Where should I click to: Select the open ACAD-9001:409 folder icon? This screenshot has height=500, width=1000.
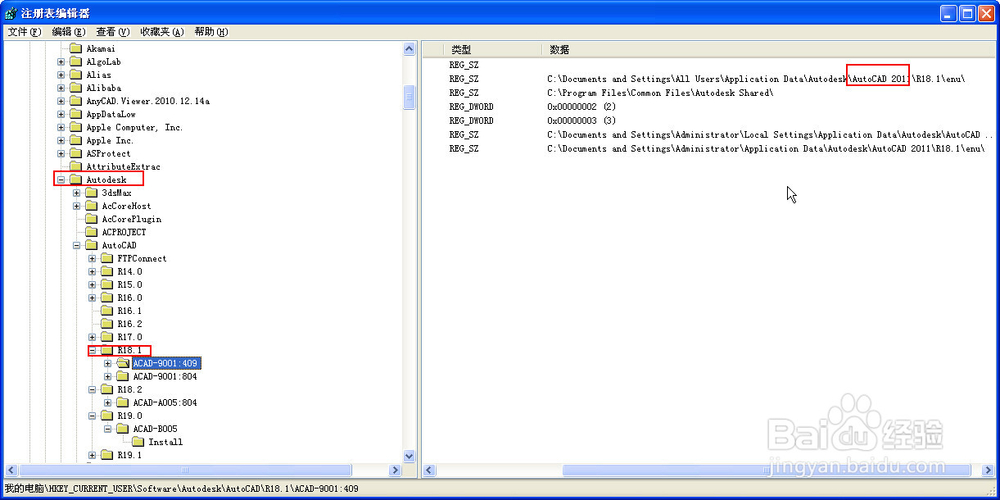coord(123,364)
